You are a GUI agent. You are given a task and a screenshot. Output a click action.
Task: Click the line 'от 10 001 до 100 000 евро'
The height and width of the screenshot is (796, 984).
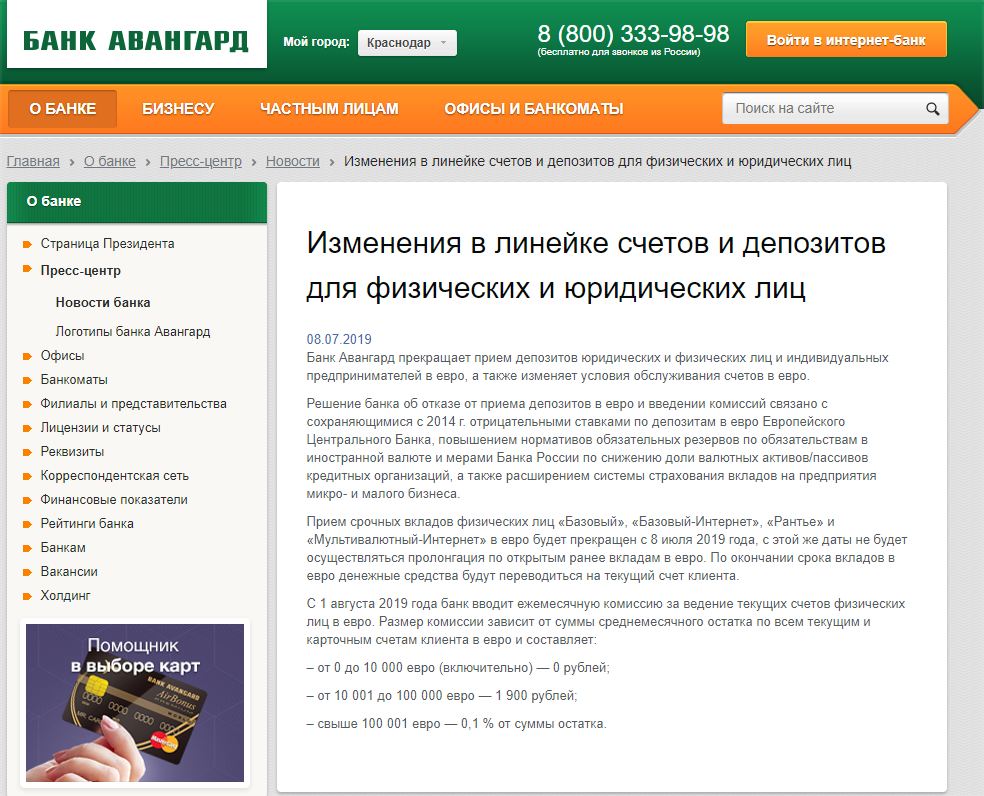click(x=442, y=696)
